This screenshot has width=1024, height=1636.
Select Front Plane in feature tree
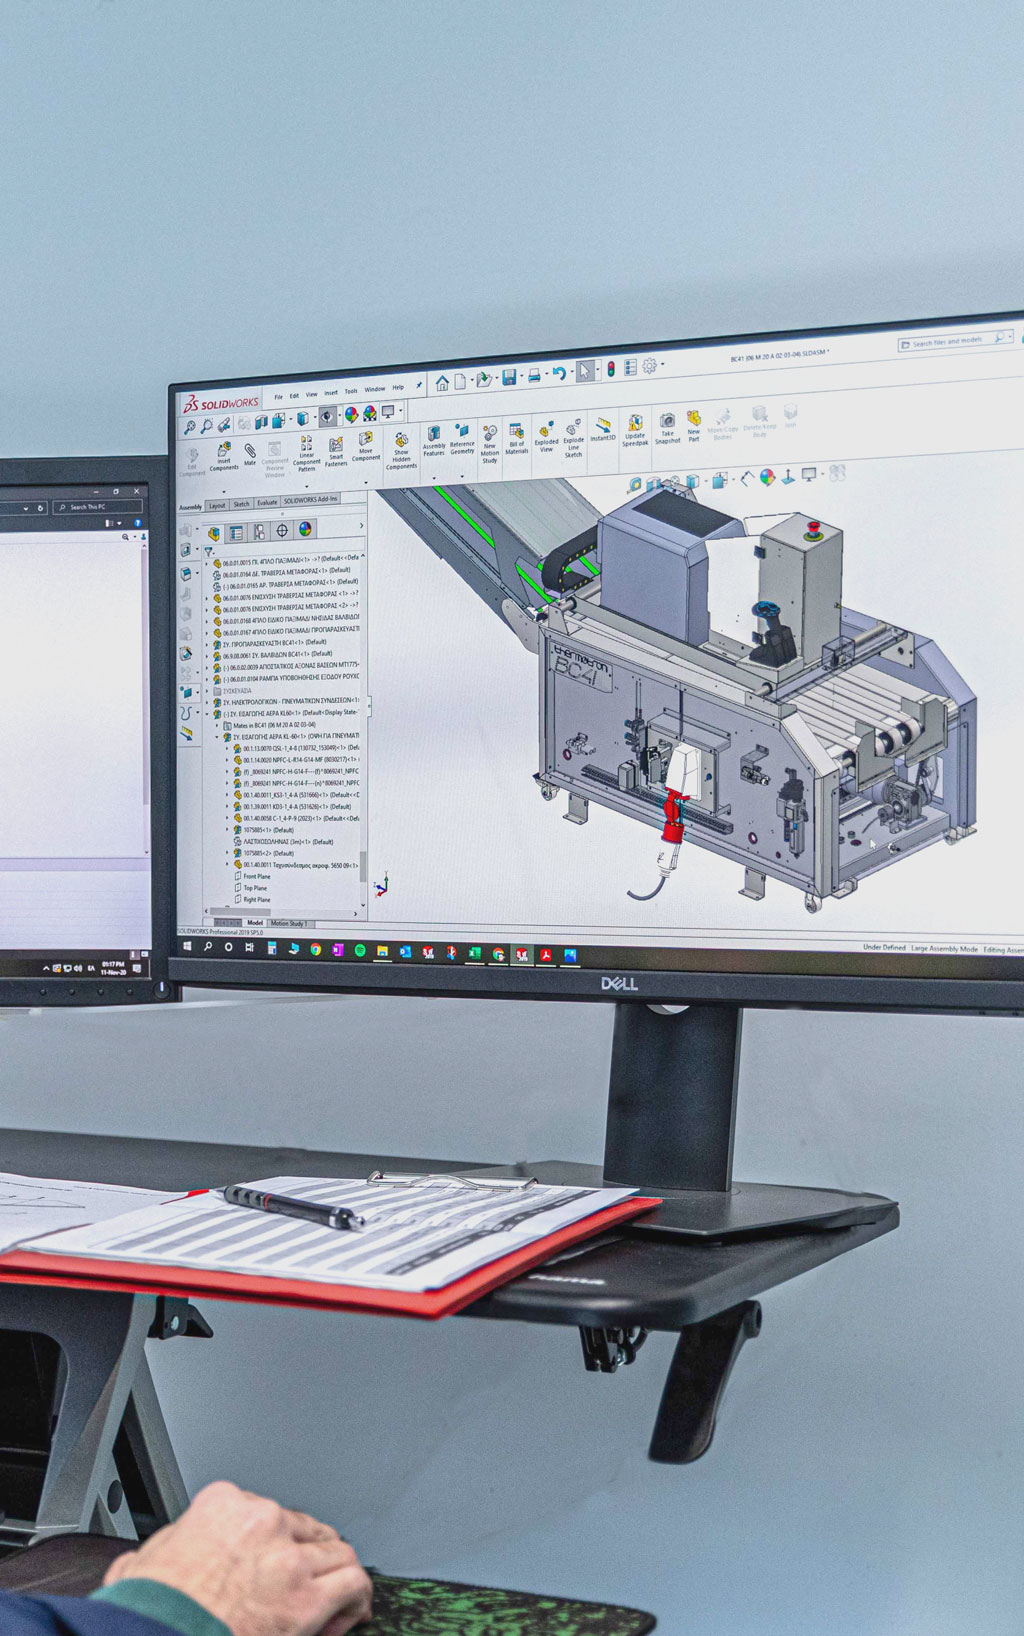(256, 876)
